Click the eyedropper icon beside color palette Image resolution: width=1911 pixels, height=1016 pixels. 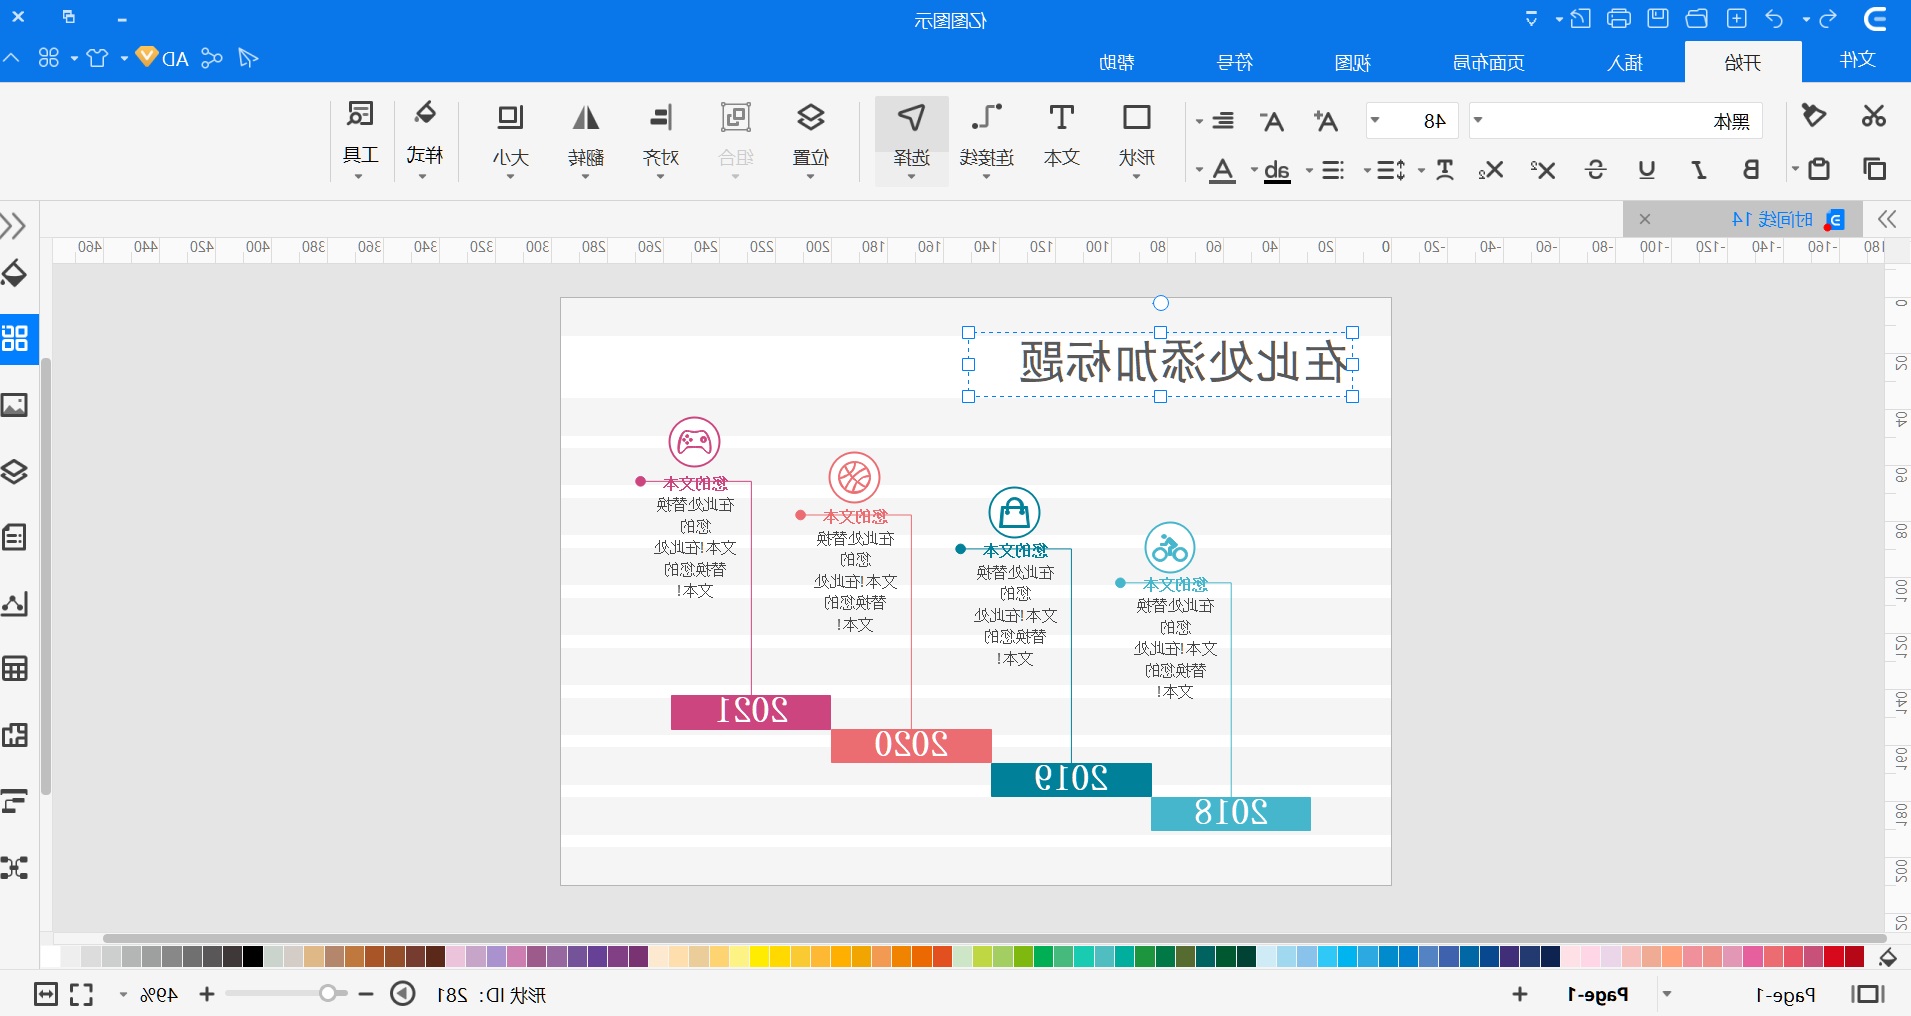coord(1888,958)
